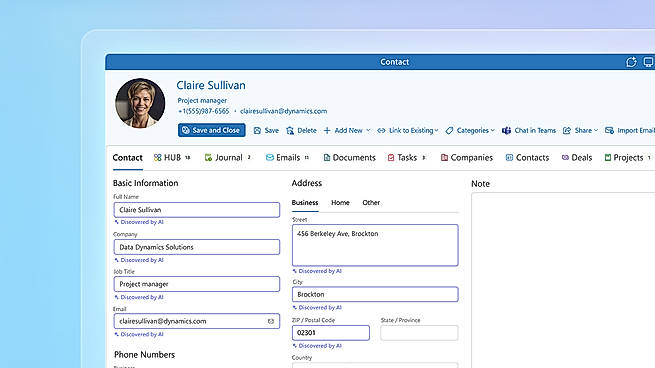The image size is (655, 368).
Task: Open the Deals tab
Action: tap(577, 157)
